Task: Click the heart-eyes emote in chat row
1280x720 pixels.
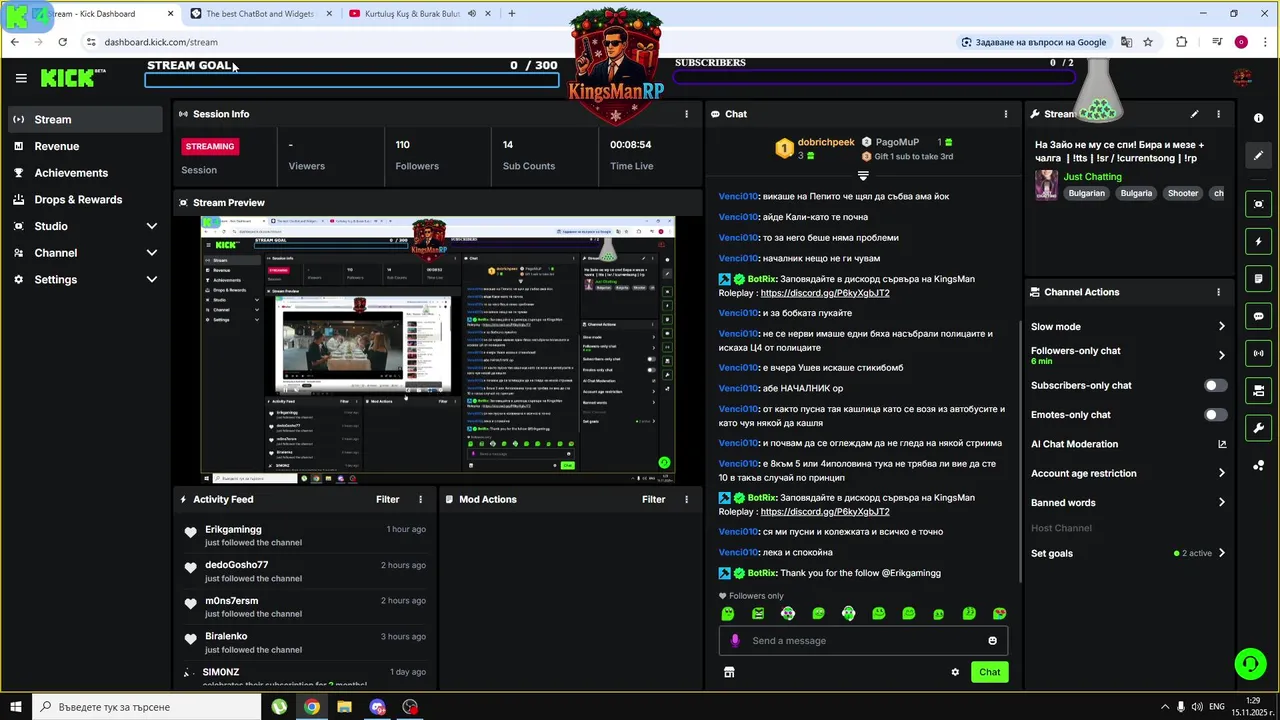Action: [999, 613]
